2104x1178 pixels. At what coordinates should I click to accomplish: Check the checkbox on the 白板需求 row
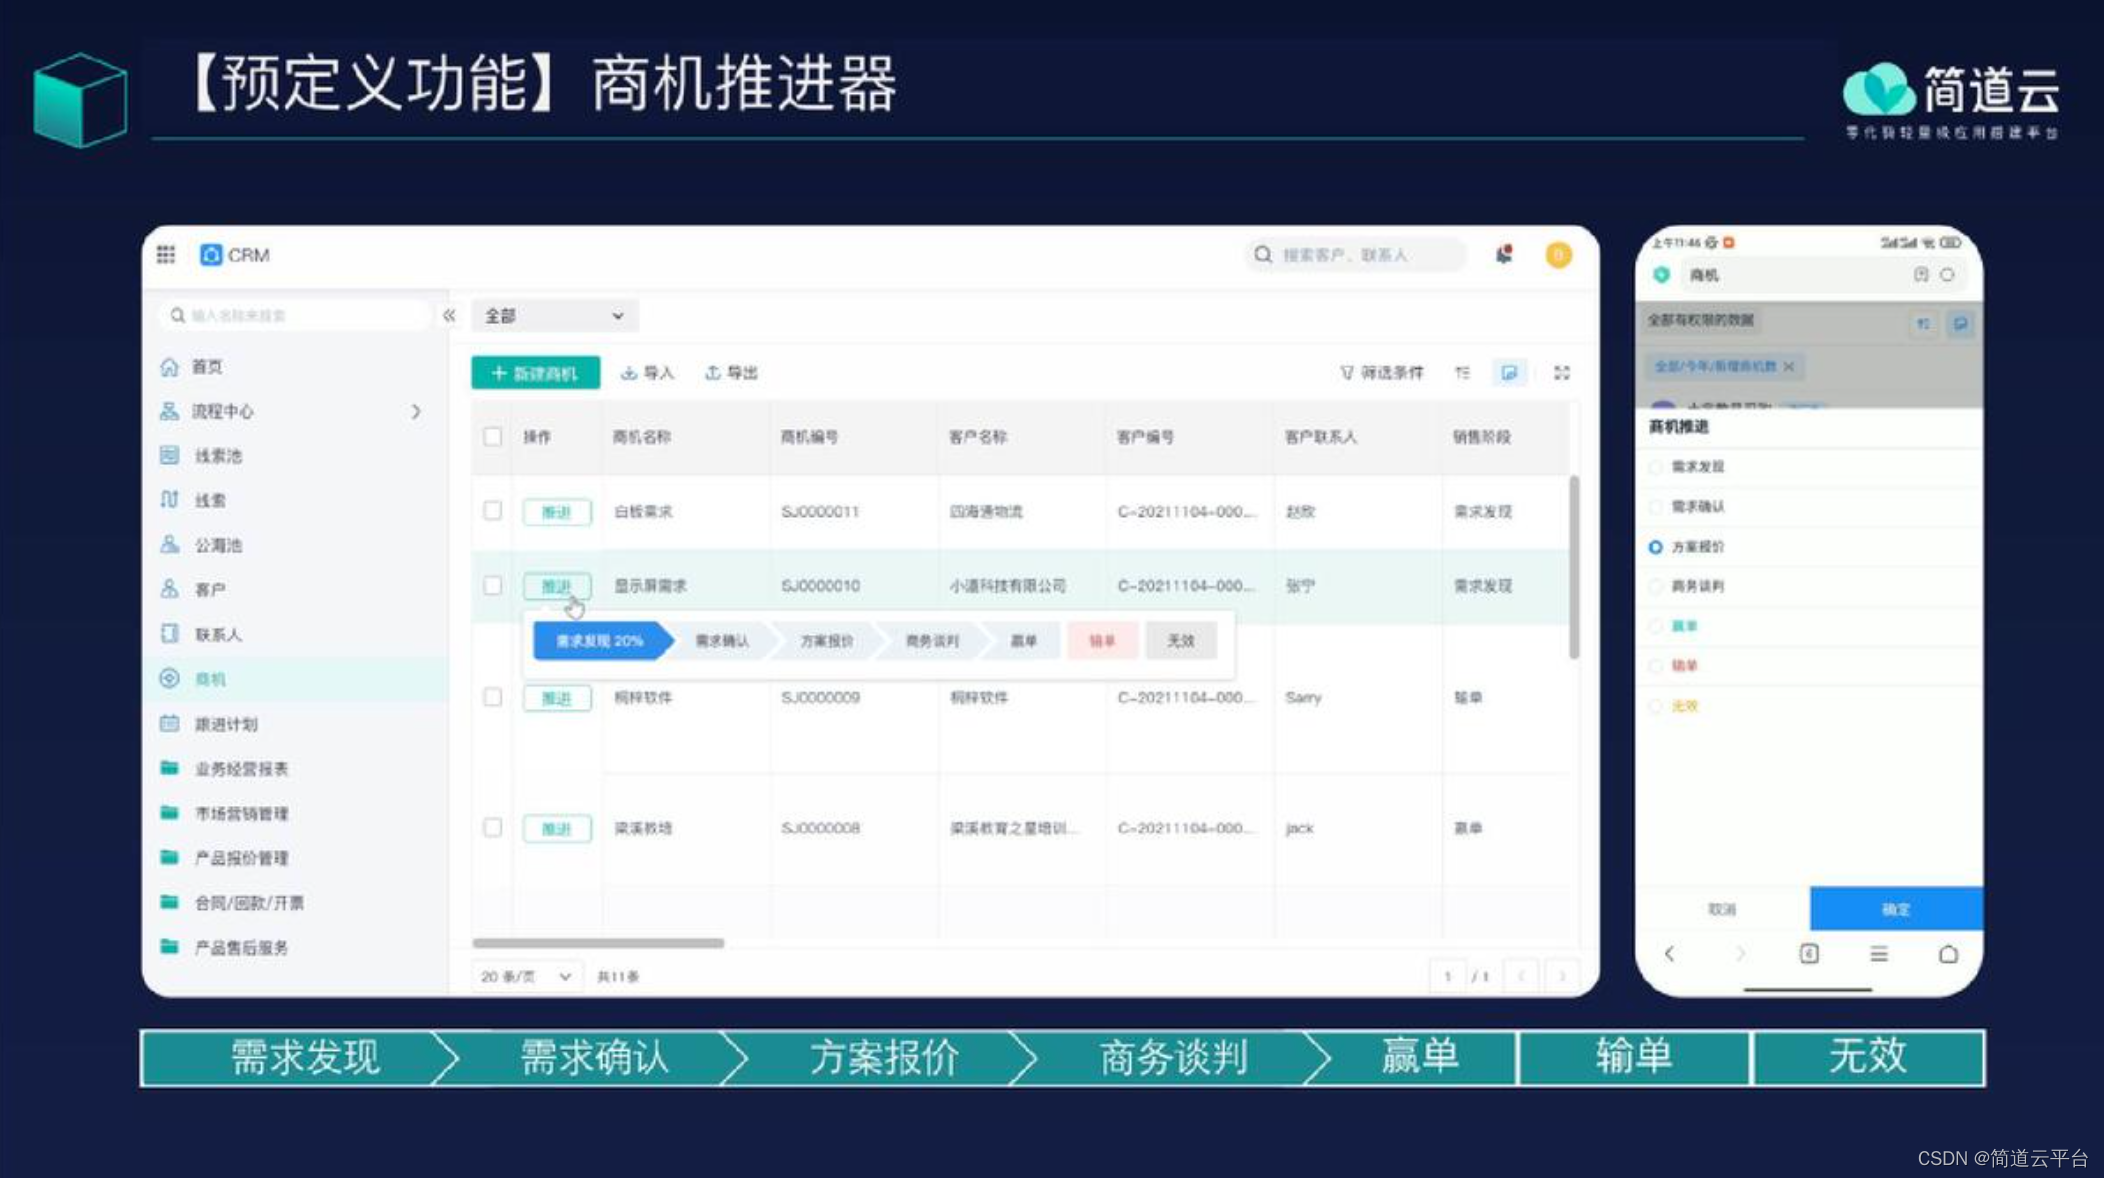point(493,511)
